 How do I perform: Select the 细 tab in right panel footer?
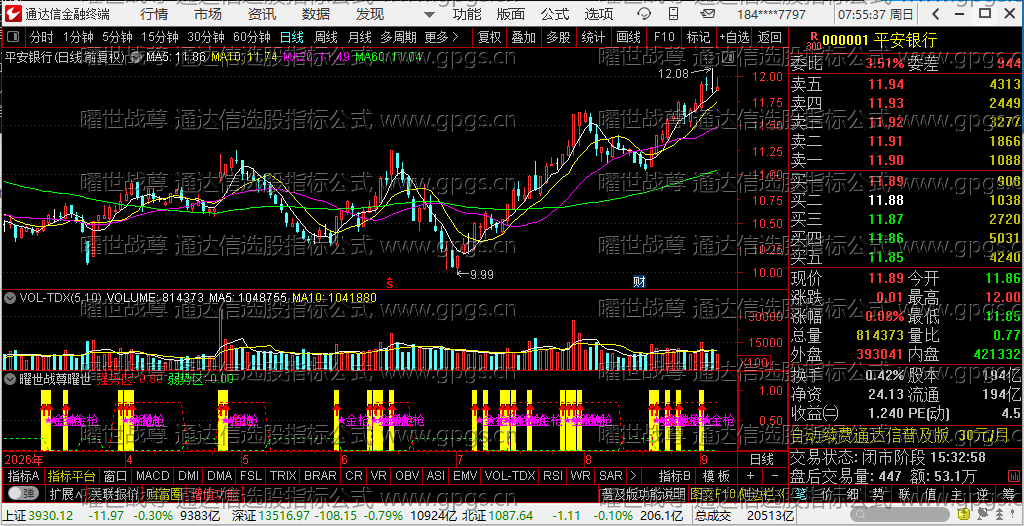(x=852, y=493)
